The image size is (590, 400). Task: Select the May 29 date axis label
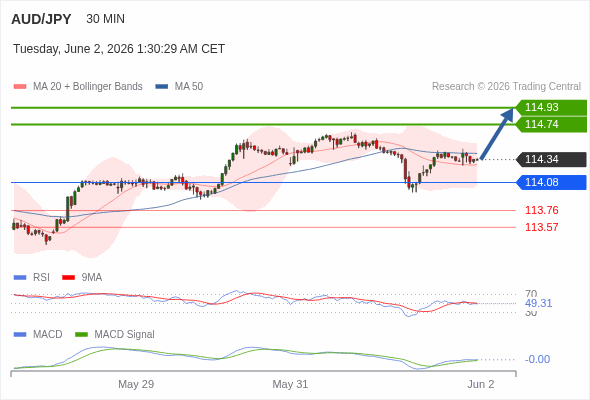[x=136, y=384]
